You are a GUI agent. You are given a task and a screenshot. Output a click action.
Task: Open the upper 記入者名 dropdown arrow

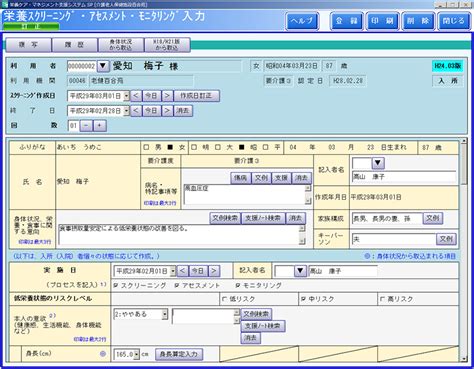coord(378,163)
